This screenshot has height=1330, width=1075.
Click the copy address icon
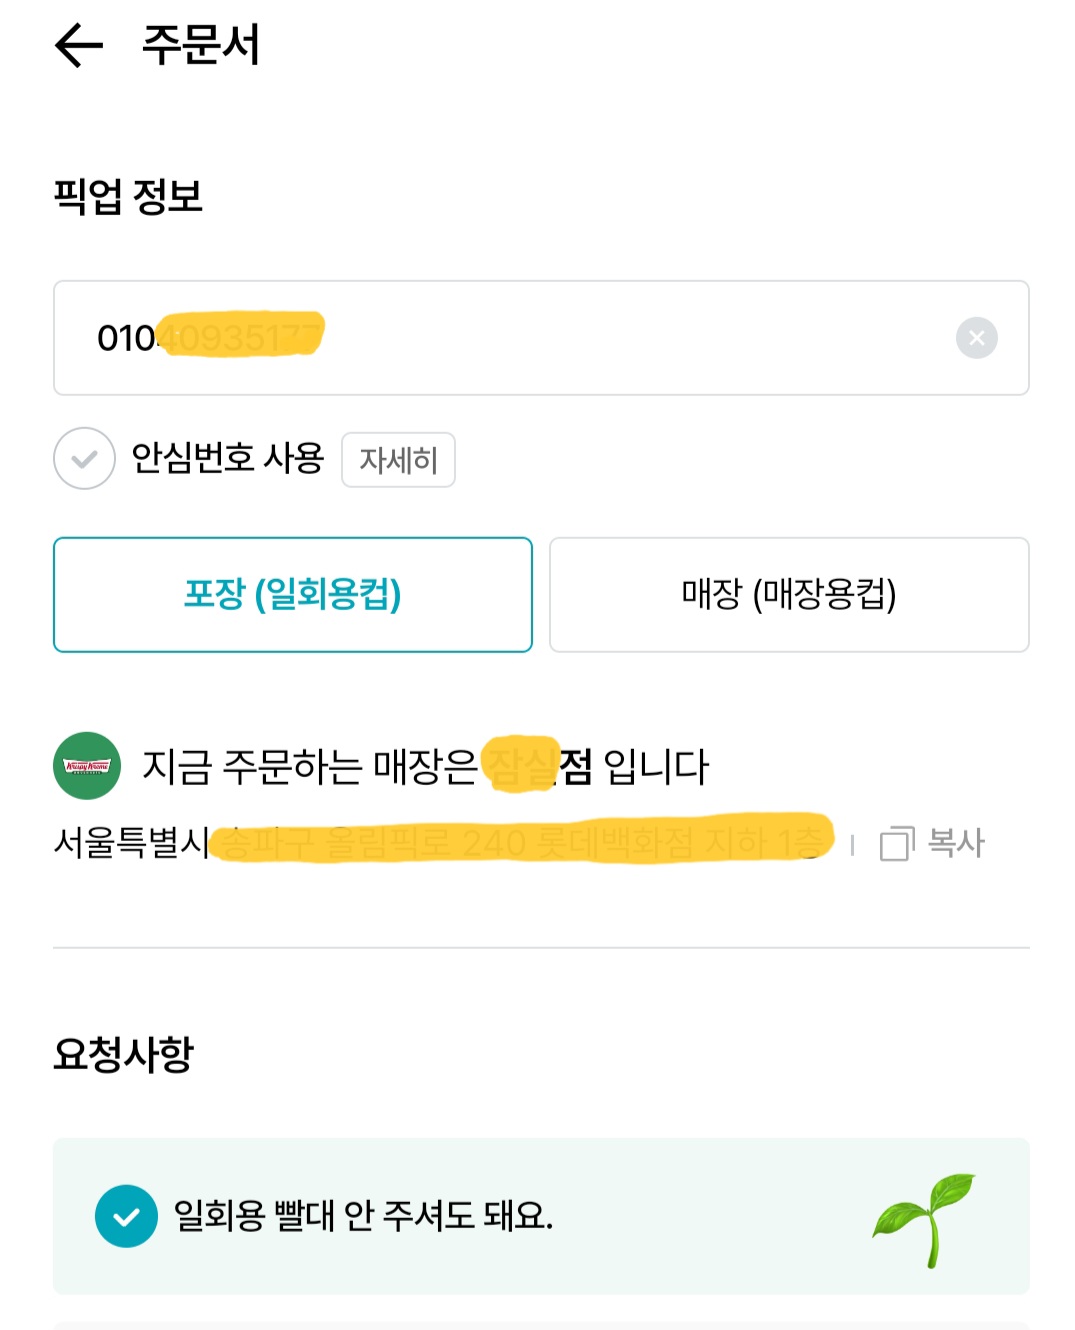pyautogui.click(x=896, y=843)
